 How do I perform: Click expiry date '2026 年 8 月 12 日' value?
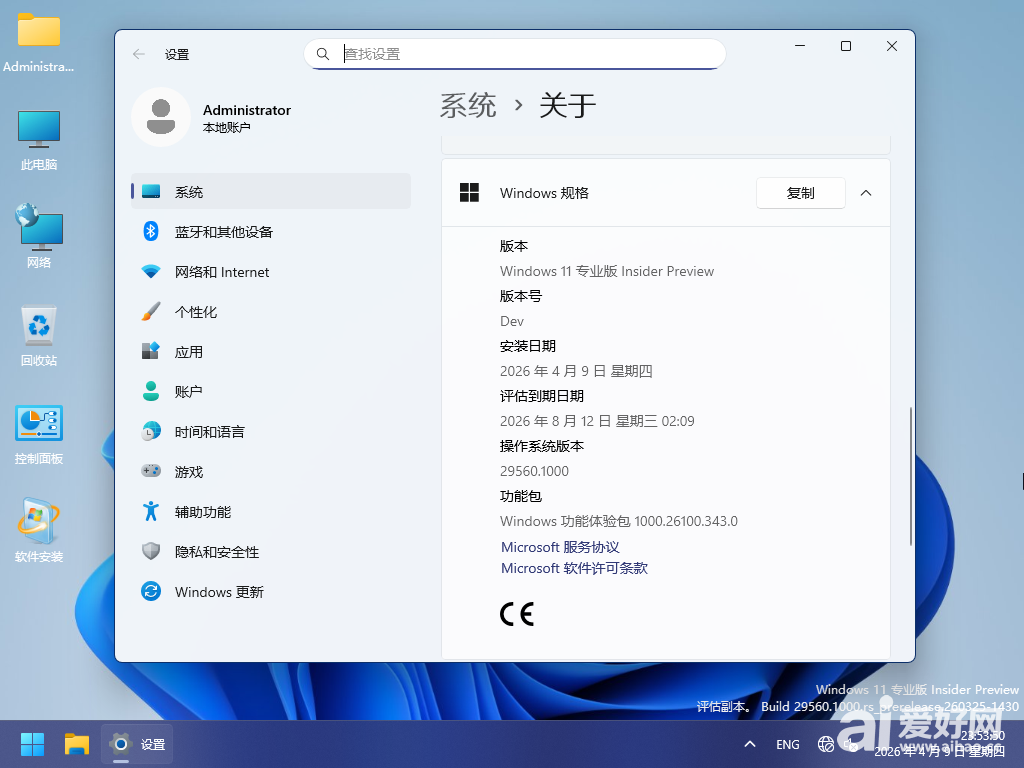(597, 421)
